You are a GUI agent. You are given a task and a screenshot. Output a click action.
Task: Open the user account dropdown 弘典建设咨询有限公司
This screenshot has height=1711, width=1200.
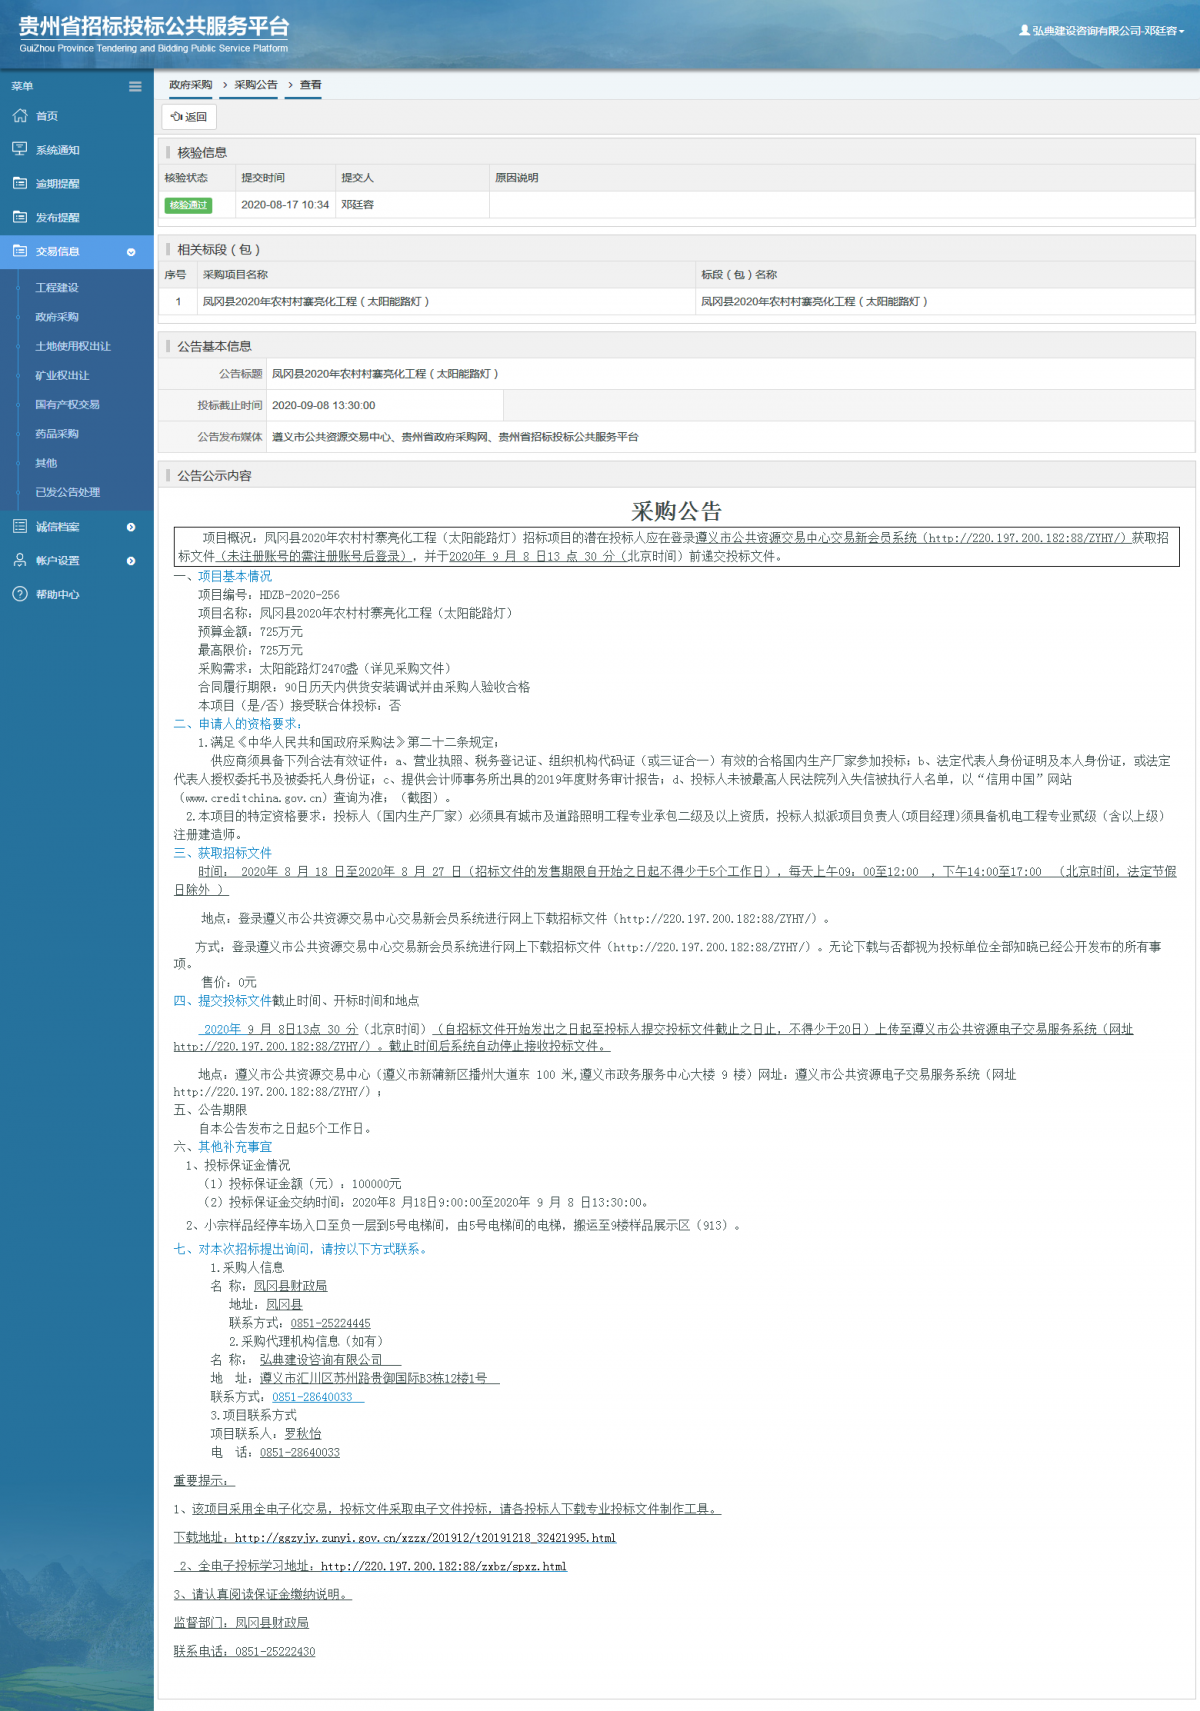[x=1101, y=31]
